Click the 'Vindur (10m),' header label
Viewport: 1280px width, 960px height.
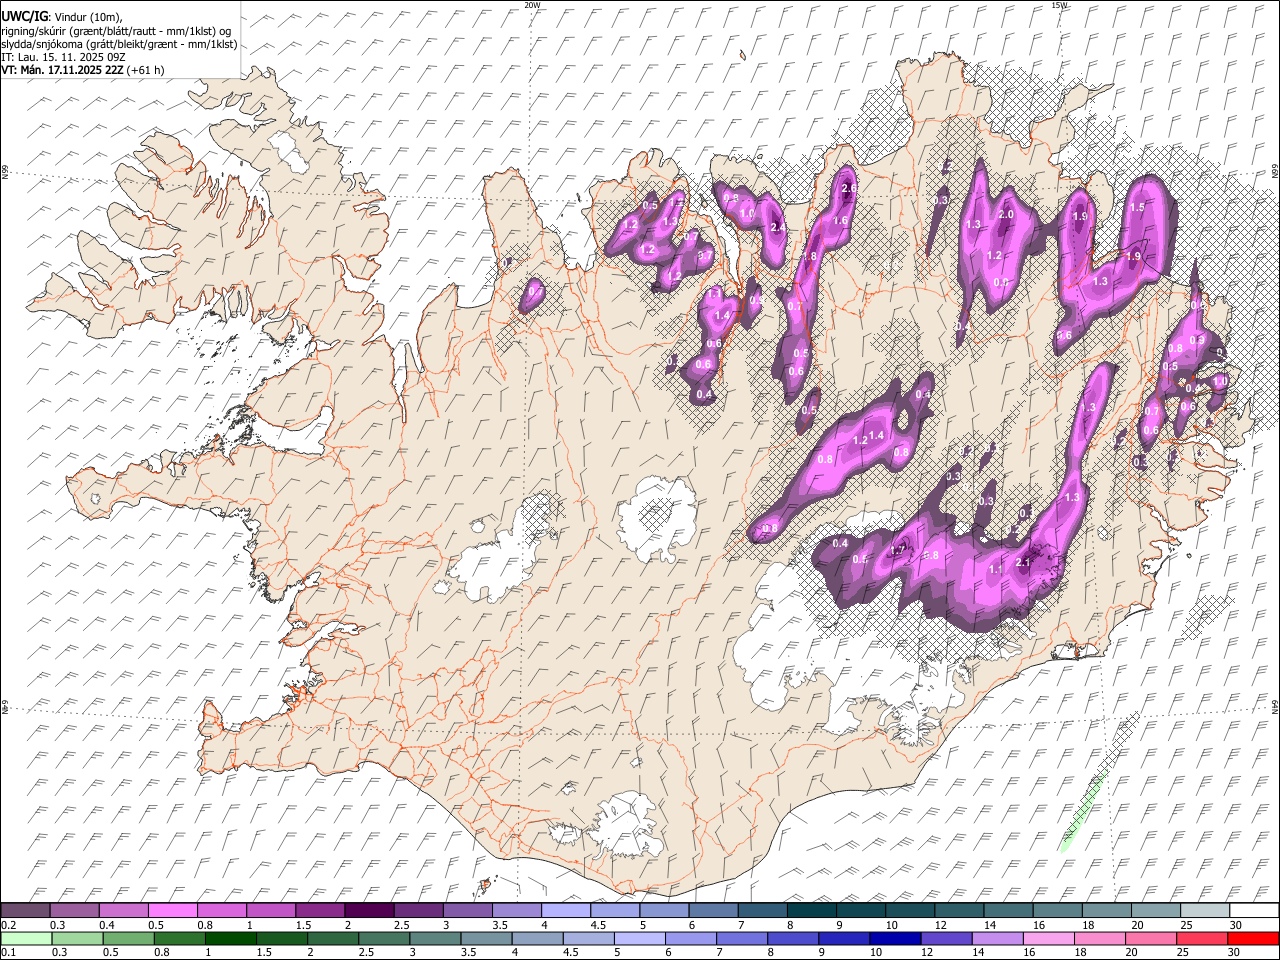pos(88,17)
